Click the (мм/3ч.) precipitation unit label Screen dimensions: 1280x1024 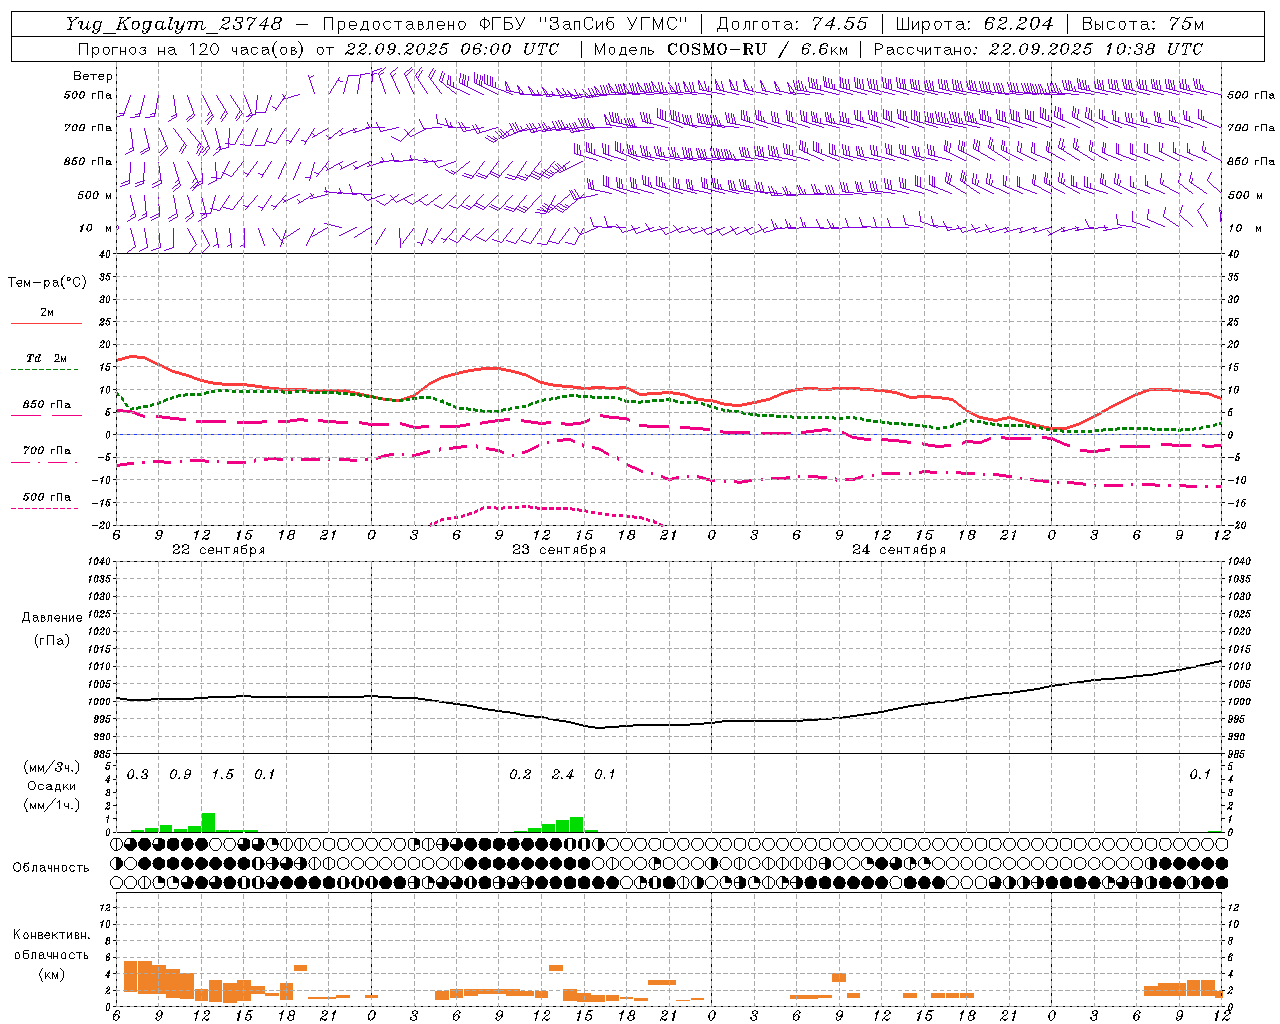coord(51,768)
